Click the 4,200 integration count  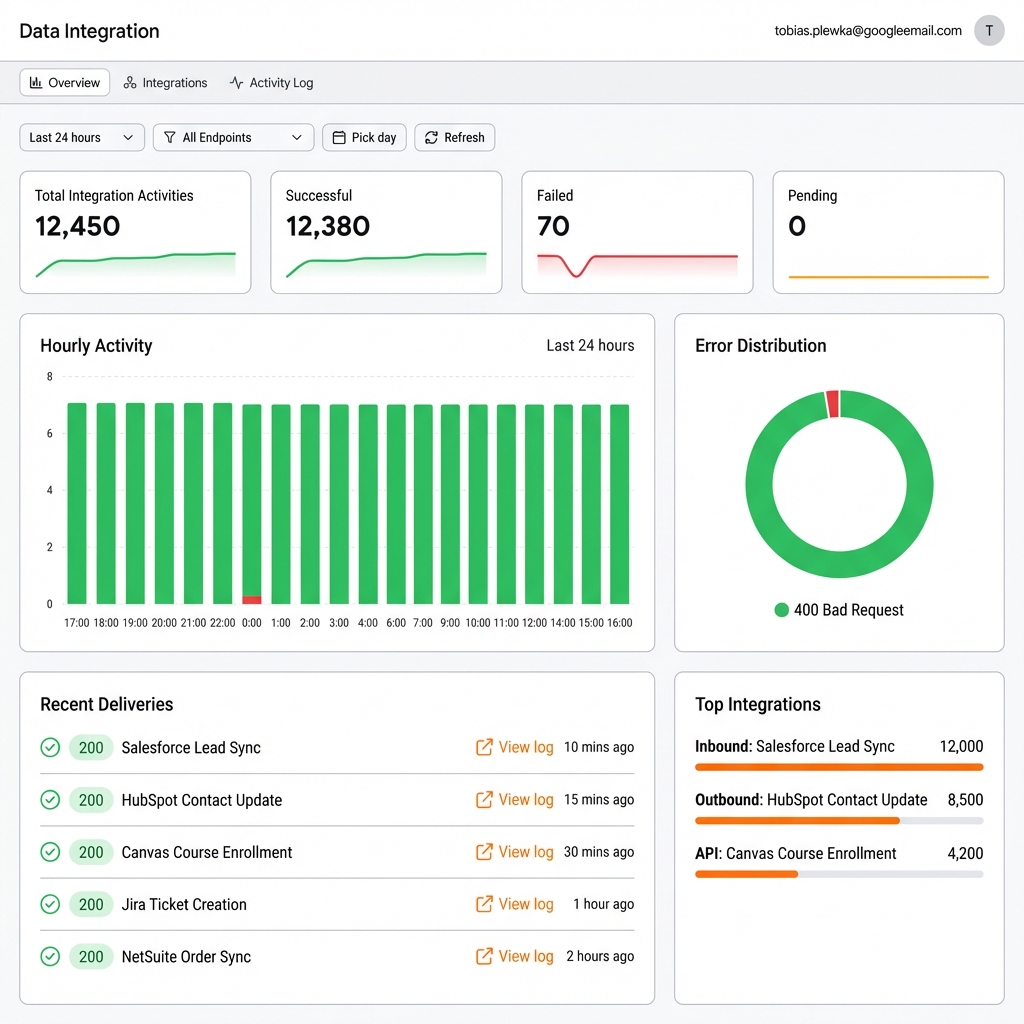coord(965,854)
